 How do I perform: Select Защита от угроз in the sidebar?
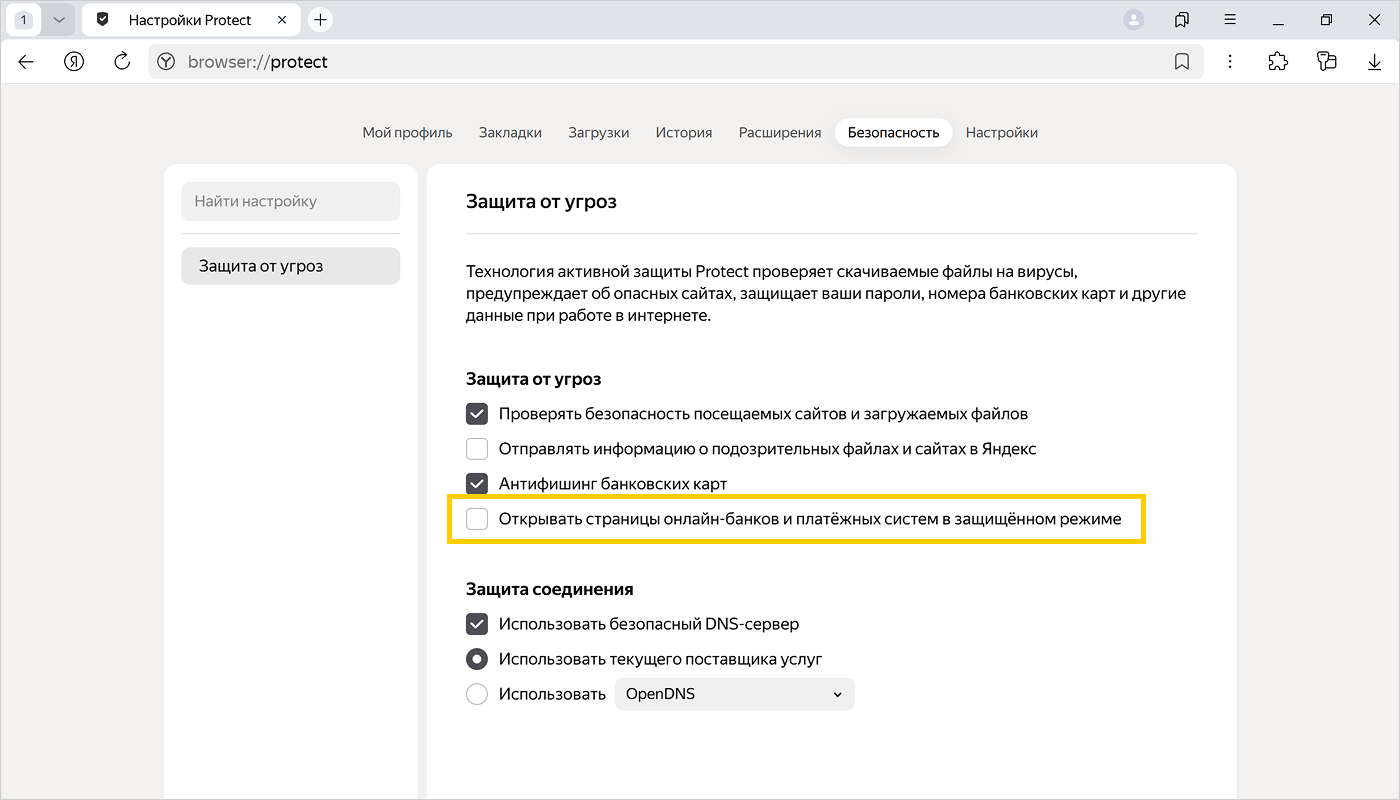point(290,266)
